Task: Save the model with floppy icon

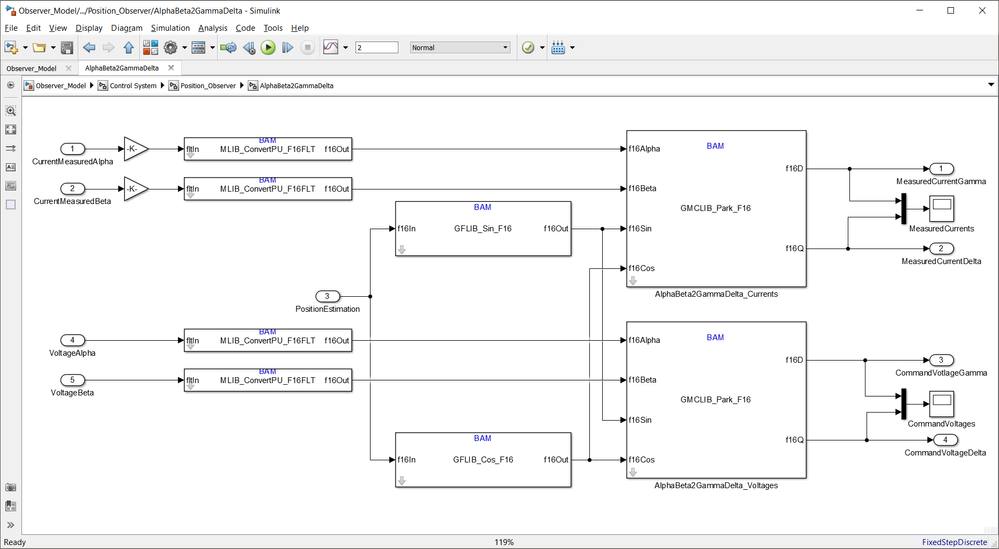Action: pos(67,47)
